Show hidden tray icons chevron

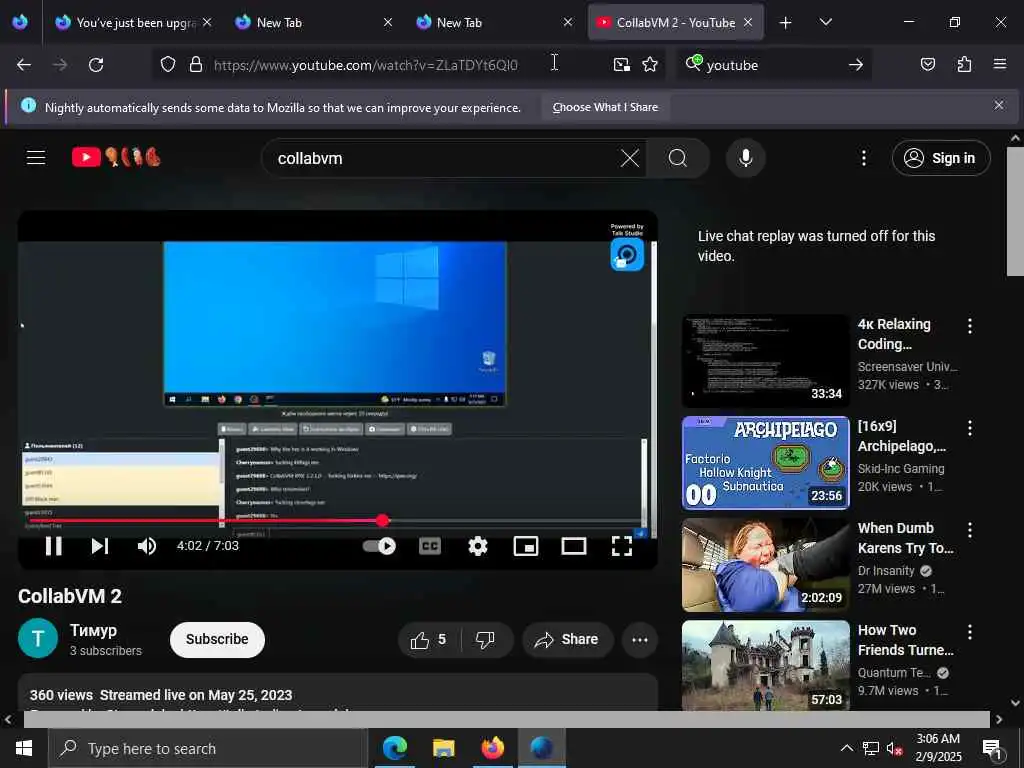846,748
